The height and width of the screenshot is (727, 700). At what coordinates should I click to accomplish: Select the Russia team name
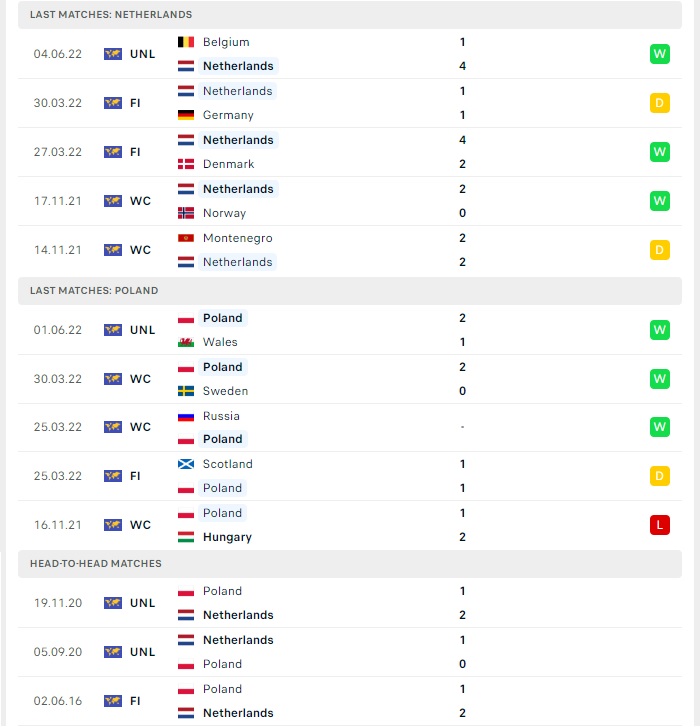[221, 416]
